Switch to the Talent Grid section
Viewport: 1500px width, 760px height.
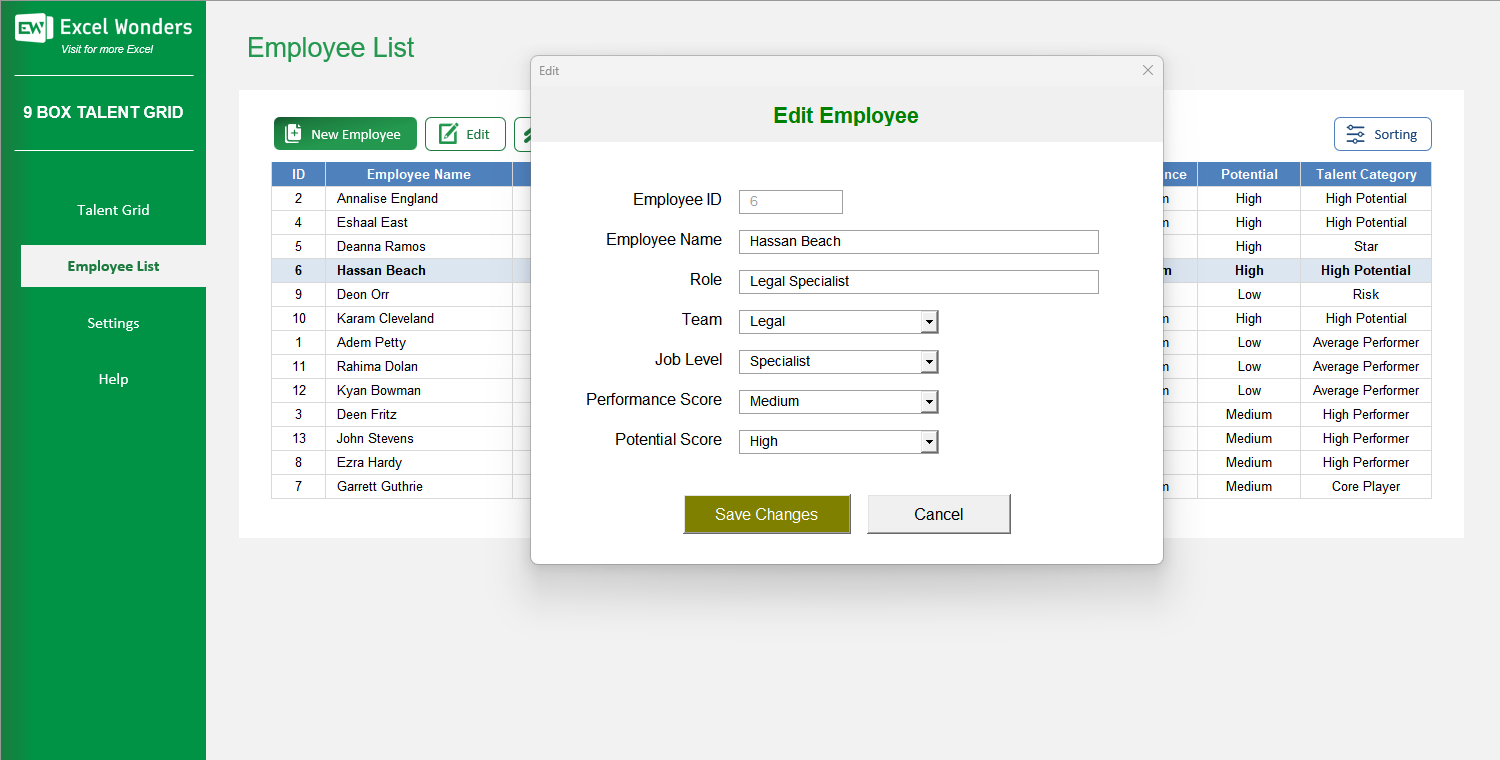pos(112,210)
